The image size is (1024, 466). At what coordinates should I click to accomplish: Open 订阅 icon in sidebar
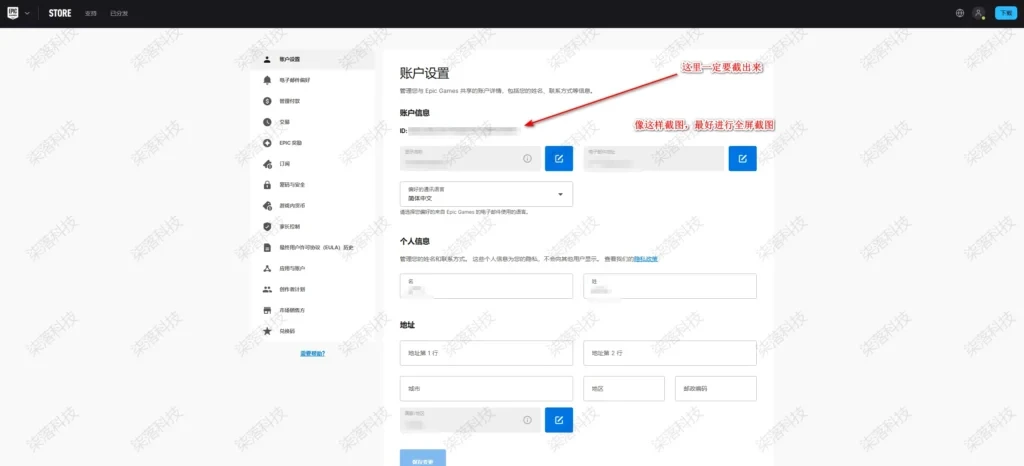pyautogui.click(x=267, y=164)
